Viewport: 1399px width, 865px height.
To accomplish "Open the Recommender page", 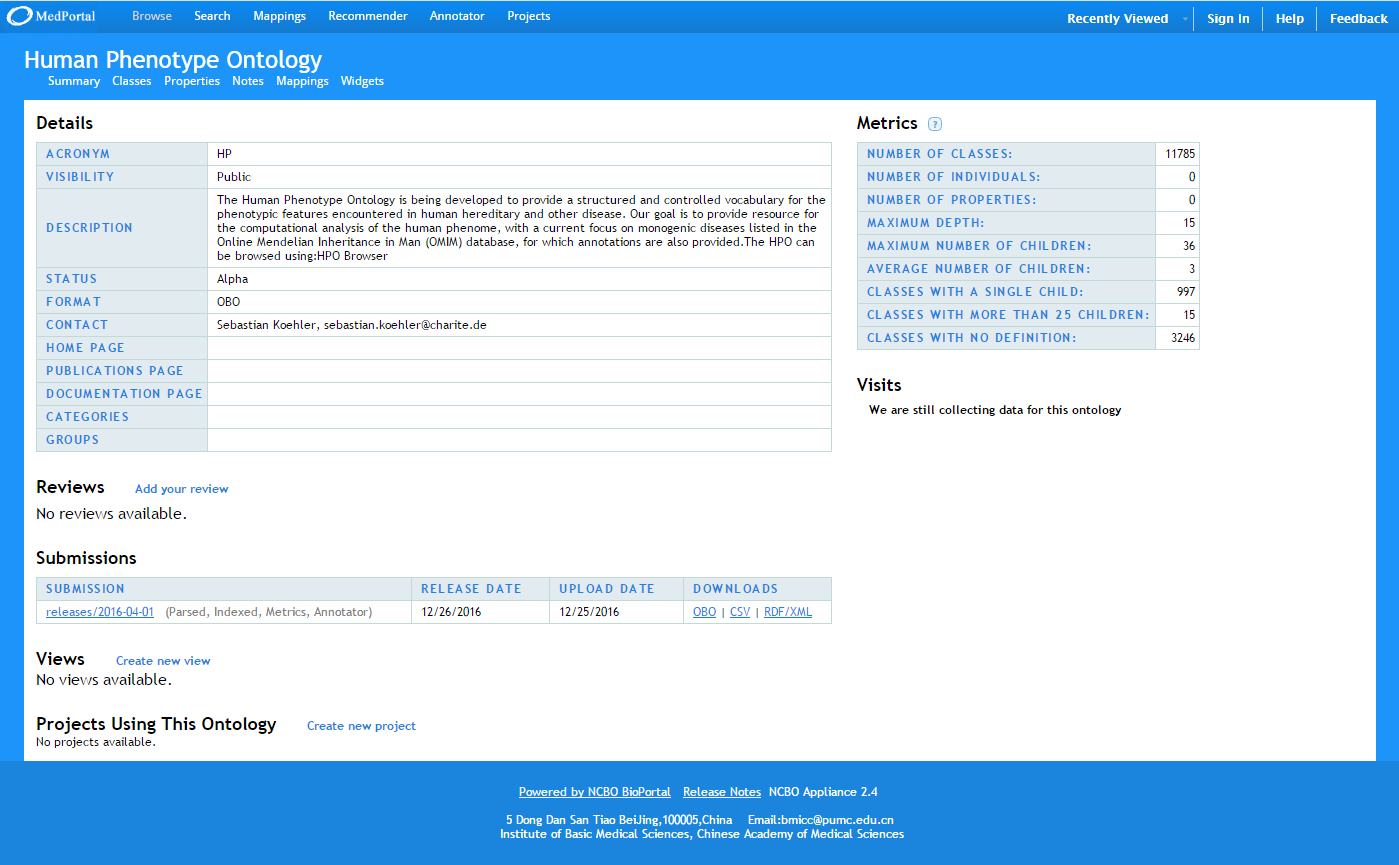I will [x=368, y=16].
